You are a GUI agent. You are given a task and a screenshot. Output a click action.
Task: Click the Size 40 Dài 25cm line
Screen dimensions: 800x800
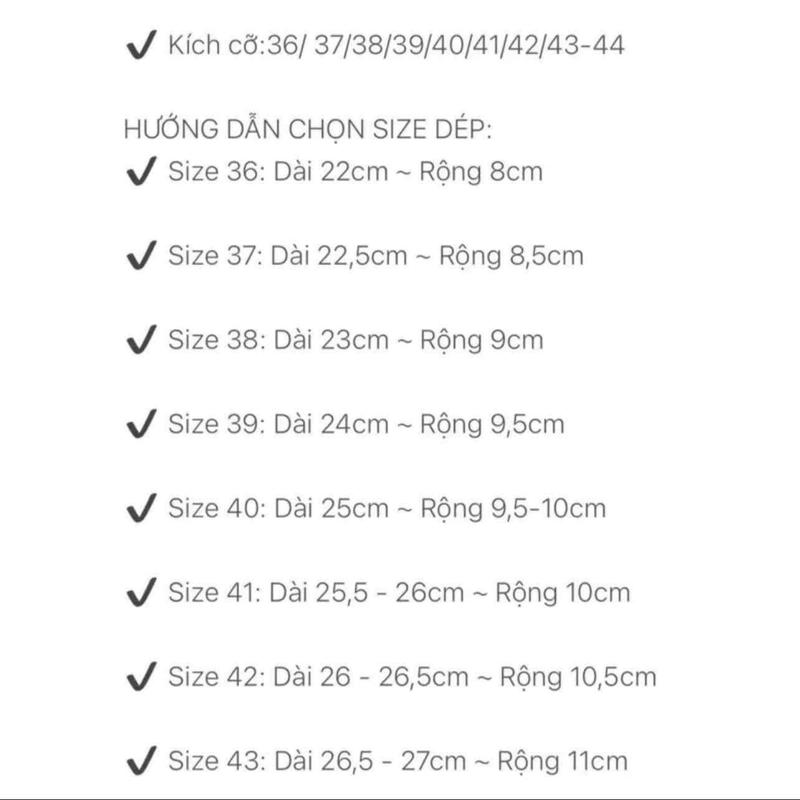click(x=387, y=509)
